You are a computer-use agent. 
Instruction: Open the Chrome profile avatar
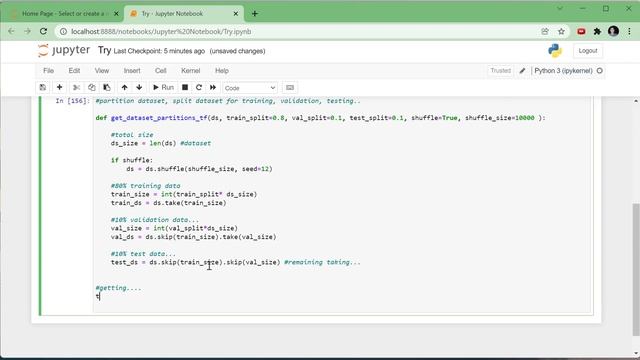coord(613,31)
